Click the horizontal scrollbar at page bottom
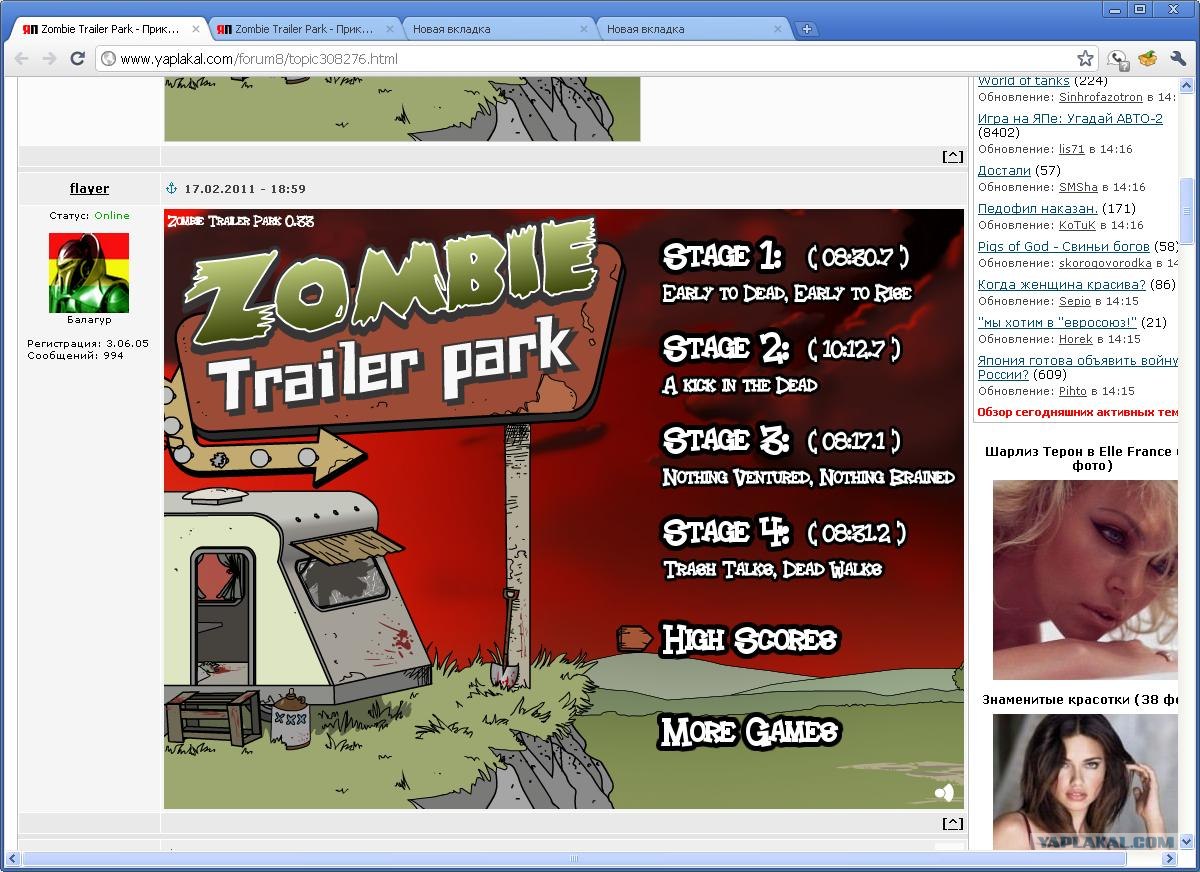 [574, 858]
